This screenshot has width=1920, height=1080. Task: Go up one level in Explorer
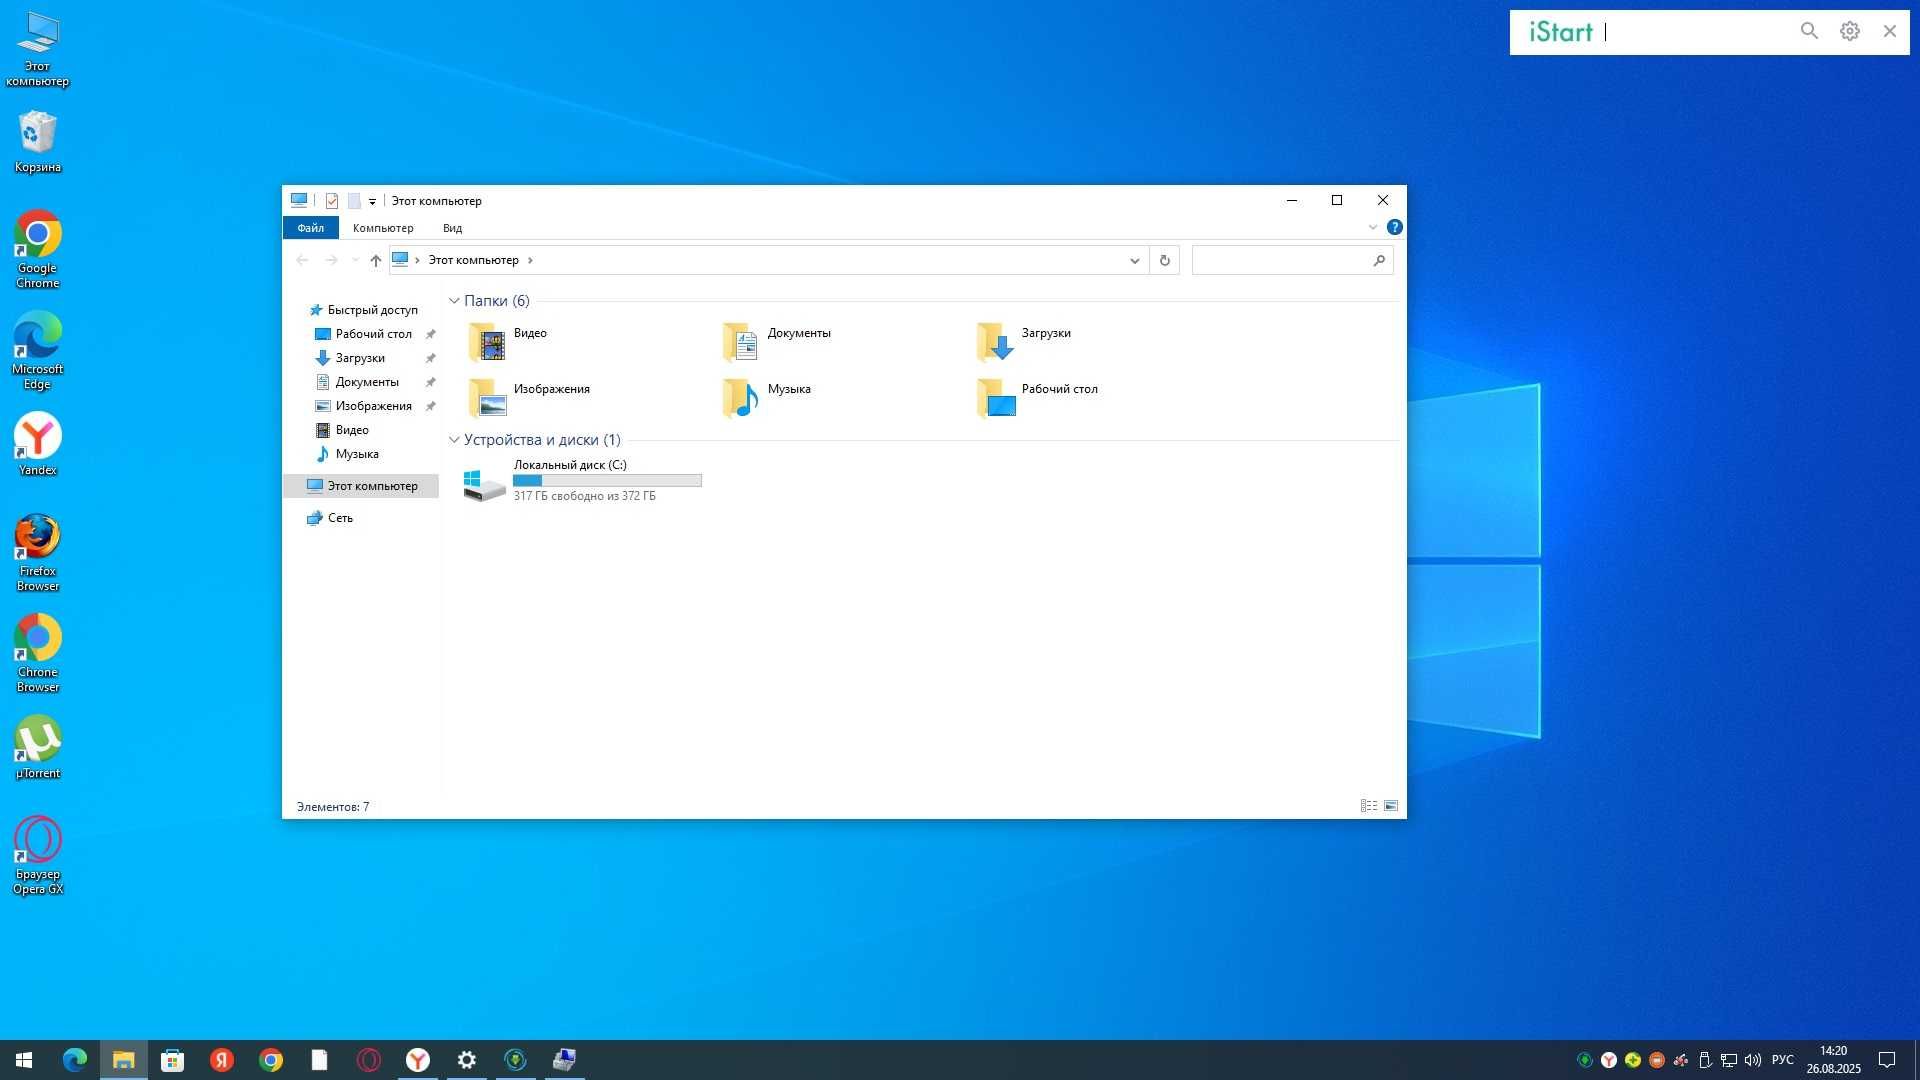coord(375,260)
